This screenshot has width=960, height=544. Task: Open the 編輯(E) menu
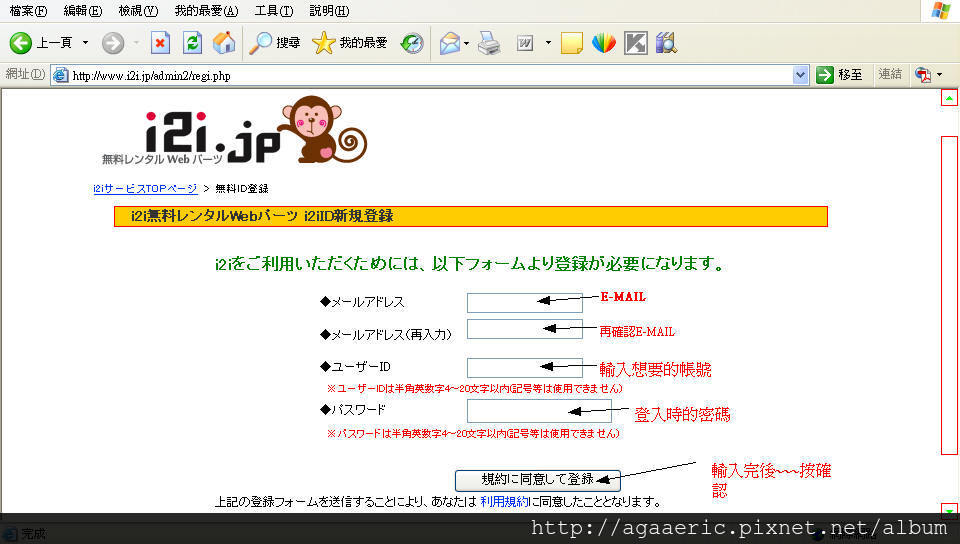tap(83, 10)
